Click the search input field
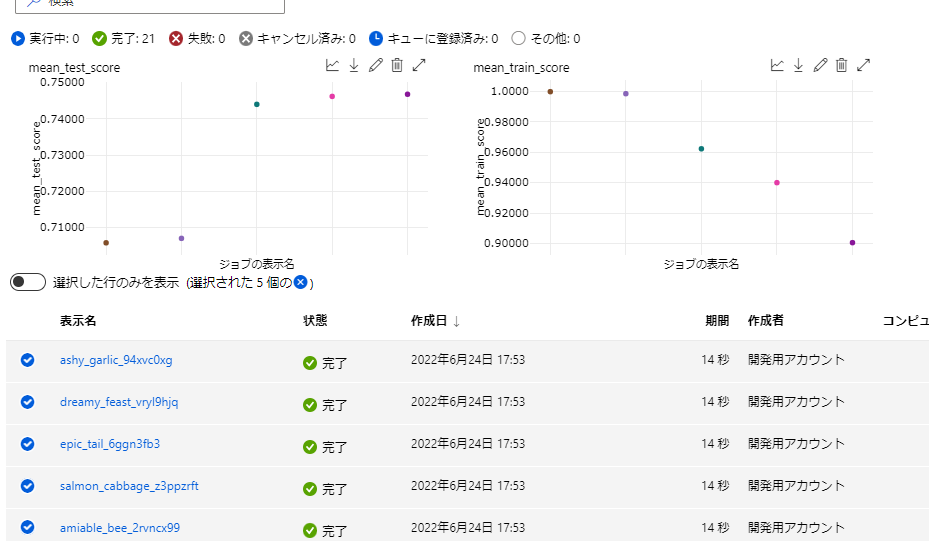Screen dimensions: 929x541 (x=150, y=5)
